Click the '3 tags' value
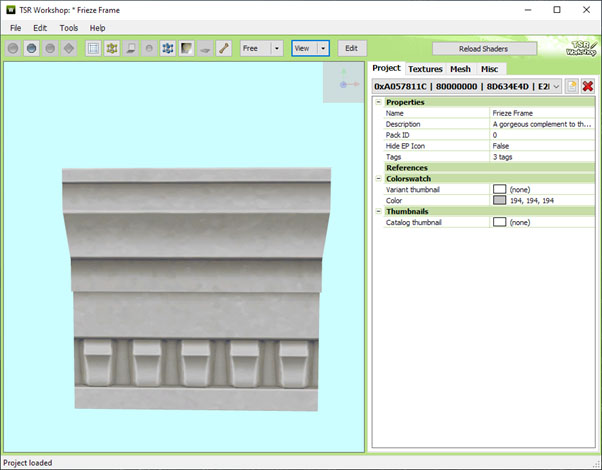Viewport: 602px width, 470px height. [x=542, y=157]
